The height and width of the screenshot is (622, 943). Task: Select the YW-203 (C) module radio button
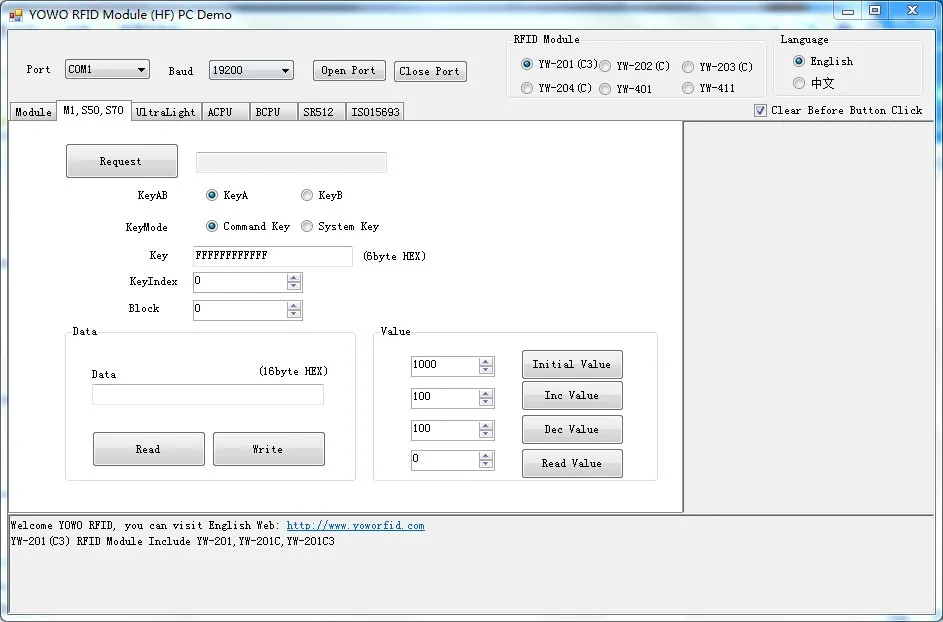(x=688, y=67)
